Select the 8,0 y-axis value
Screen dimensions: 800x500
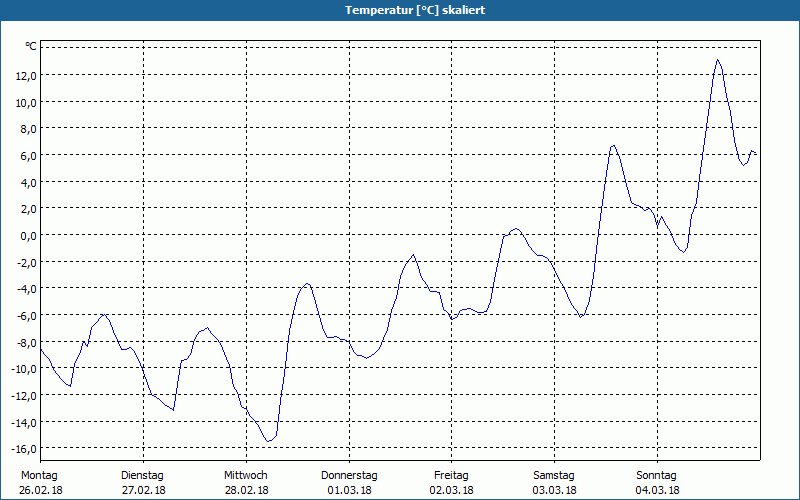(28, 129)
